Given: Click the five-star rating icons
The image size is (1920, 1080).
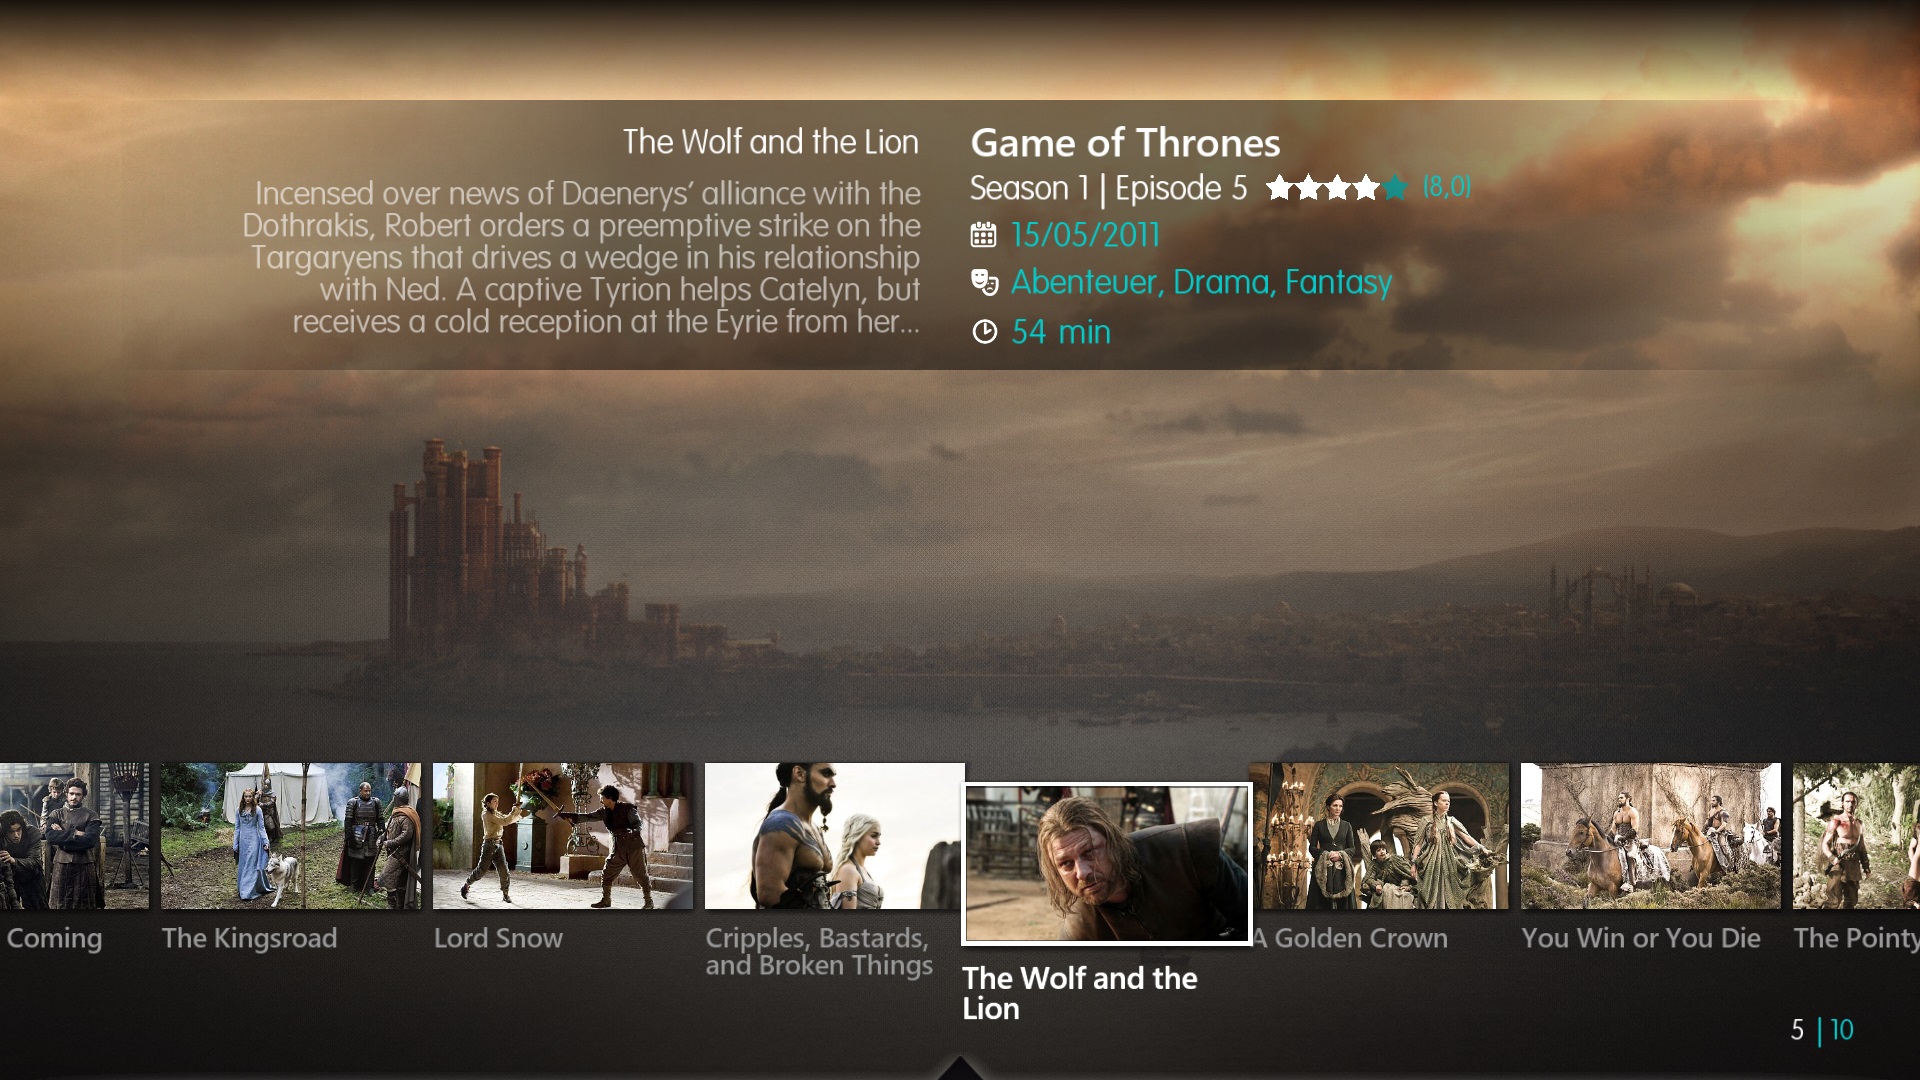Looking at the screenshot, I should click(x=1337, y=187).
